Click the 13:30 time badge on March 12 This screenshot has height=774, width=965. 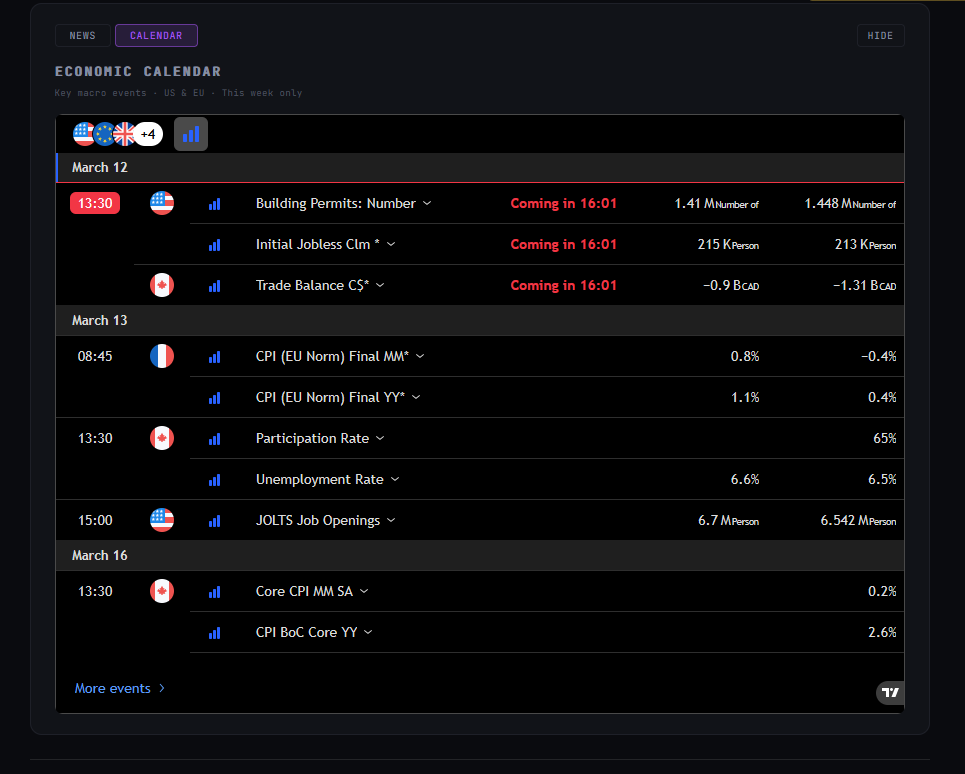tap(94, 202)
